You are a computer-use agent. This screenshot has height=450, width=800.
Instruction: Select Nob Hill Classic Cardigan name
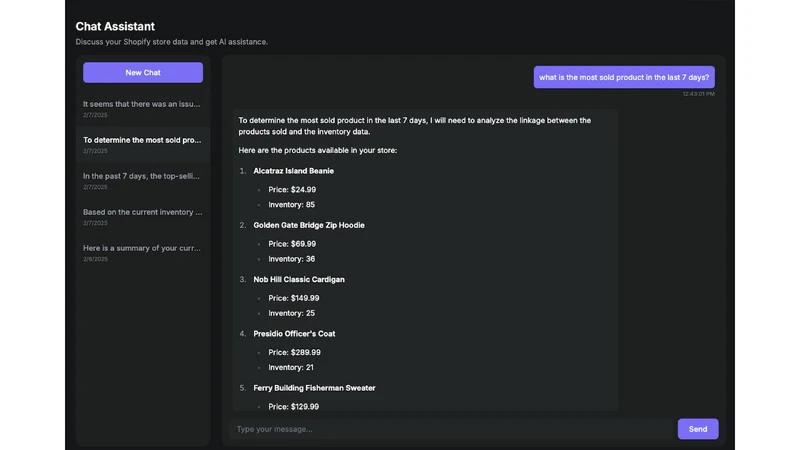[299, 280]
